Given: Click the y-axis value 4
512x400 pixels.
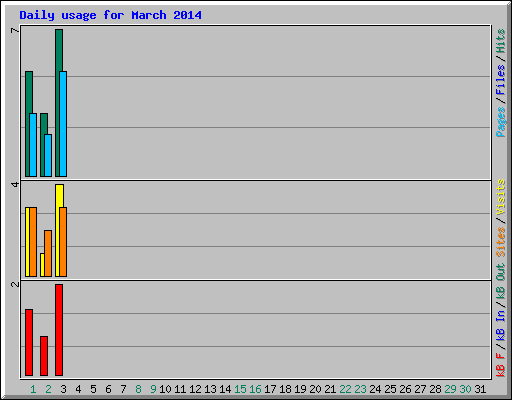Looking at the screenshot, I should click(15, 184).
